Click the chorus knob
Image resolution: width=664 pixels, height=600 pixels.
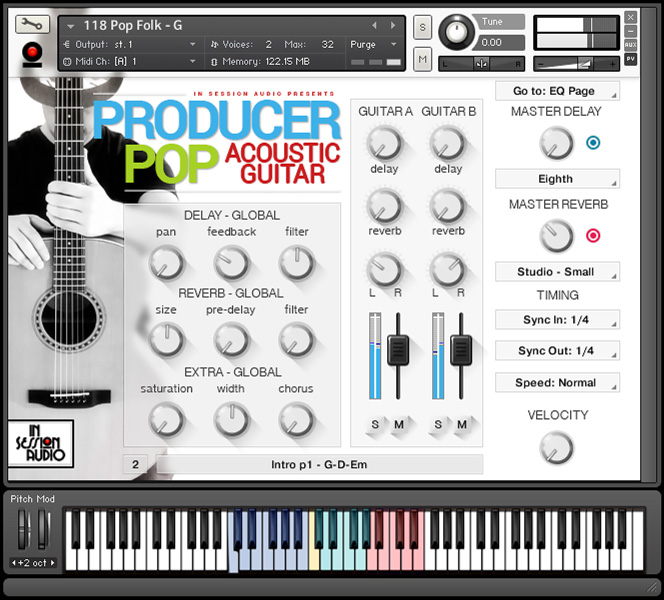(296, 420)
